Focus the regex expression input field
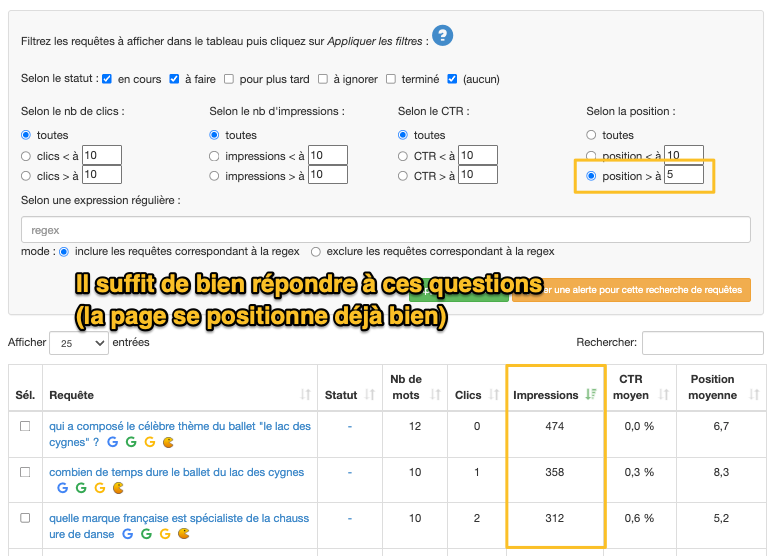The image size is (775, 556). [x=386, y=230]
